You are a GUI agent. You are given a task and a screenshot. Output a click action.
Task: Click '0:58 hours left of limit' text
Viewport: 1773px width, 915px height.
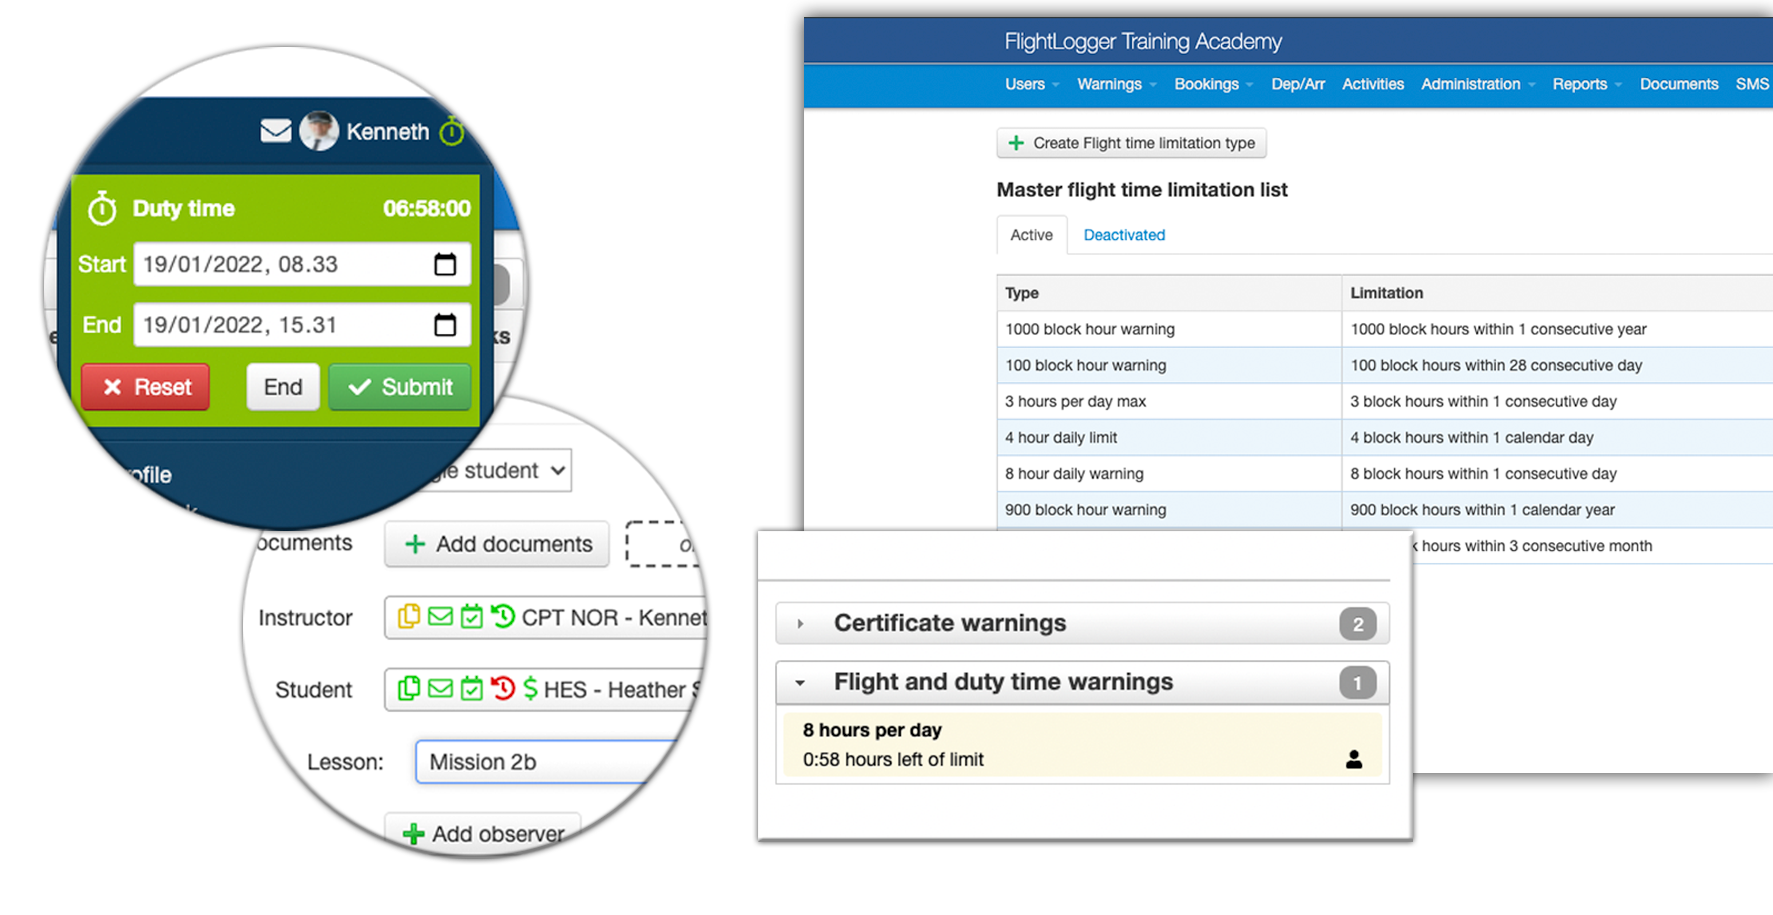[x=893, y=759]
